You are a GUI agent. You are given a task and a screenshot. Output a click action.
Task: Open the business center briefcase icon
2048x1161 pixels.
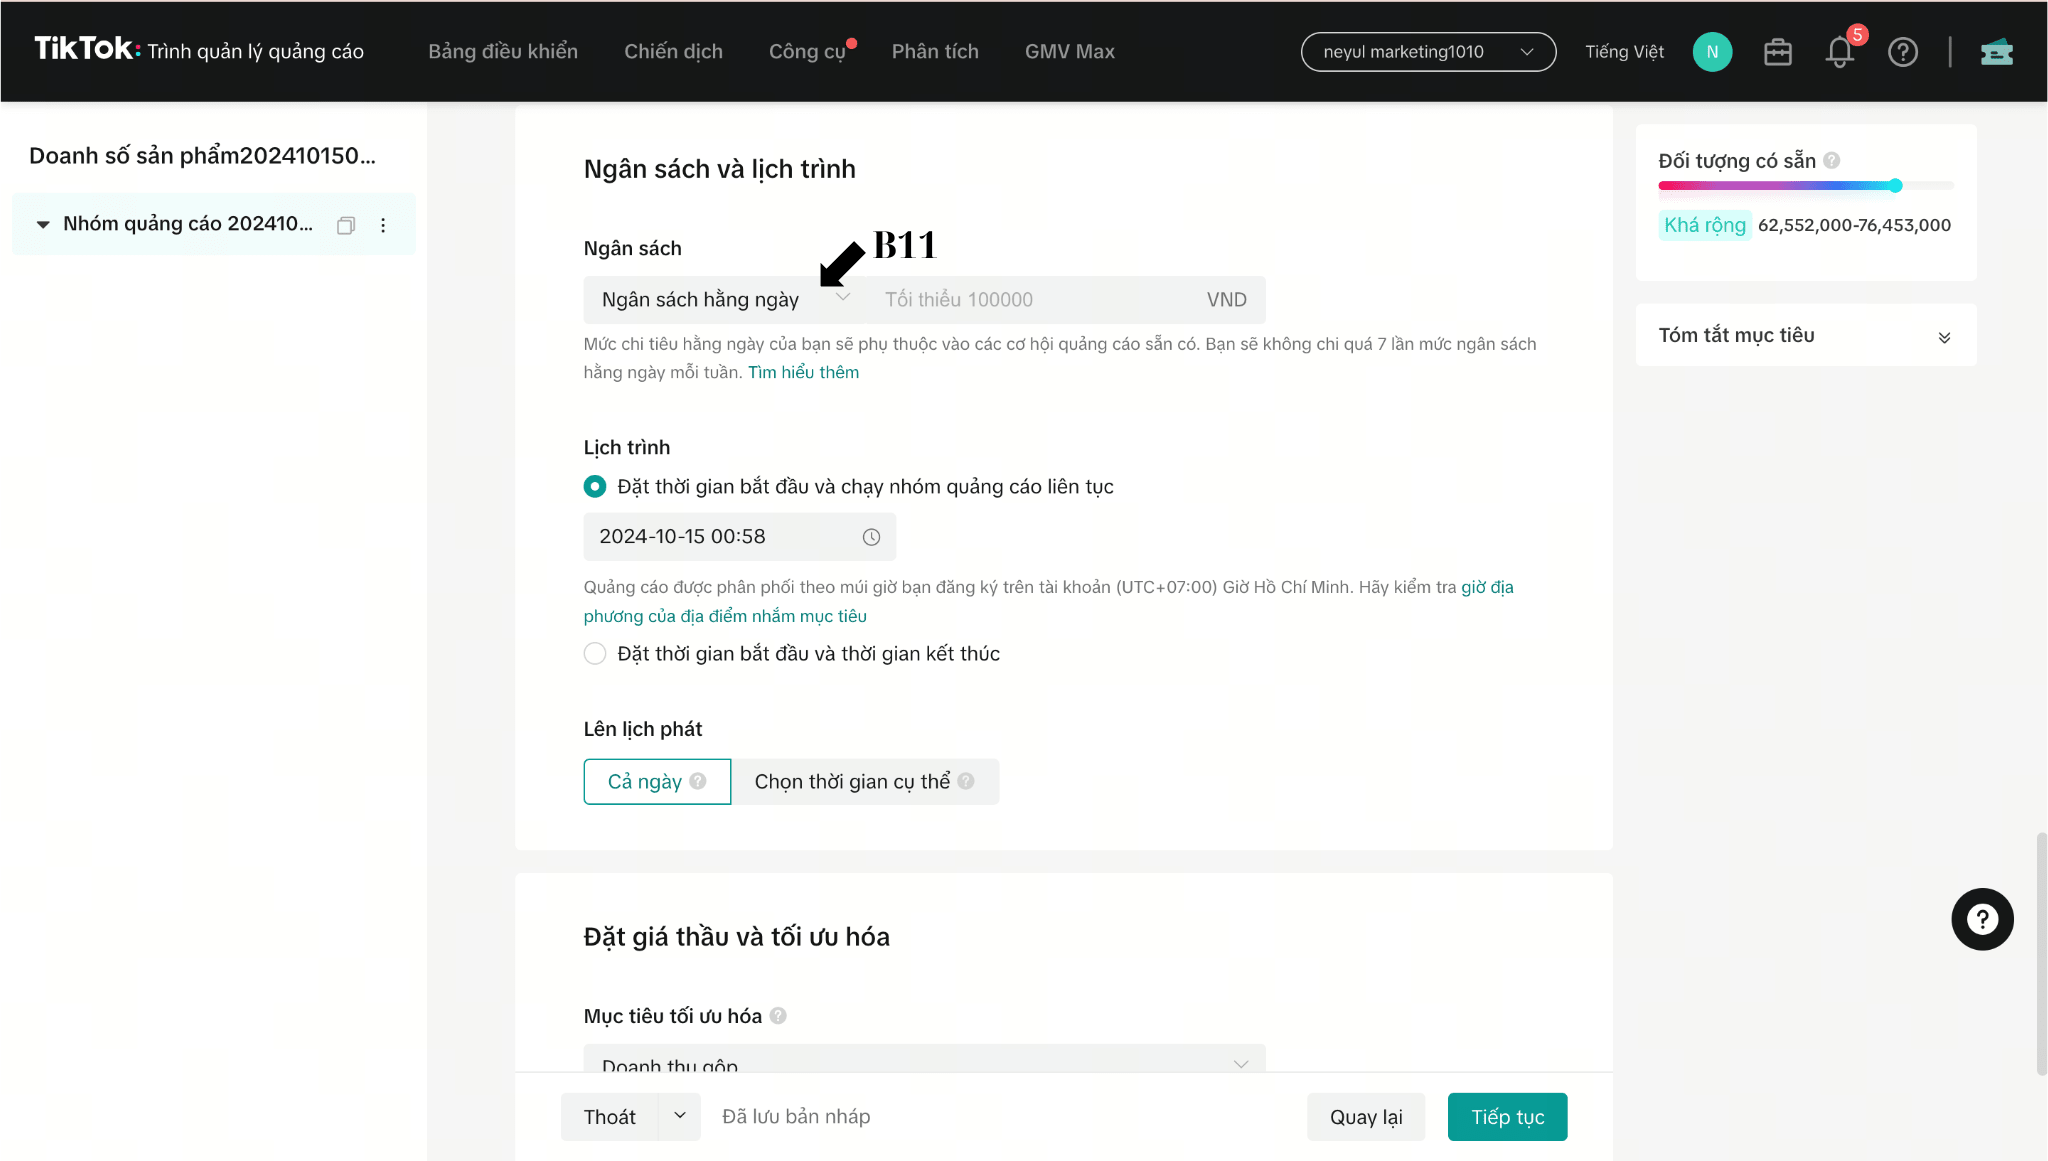coord(1777,52)
